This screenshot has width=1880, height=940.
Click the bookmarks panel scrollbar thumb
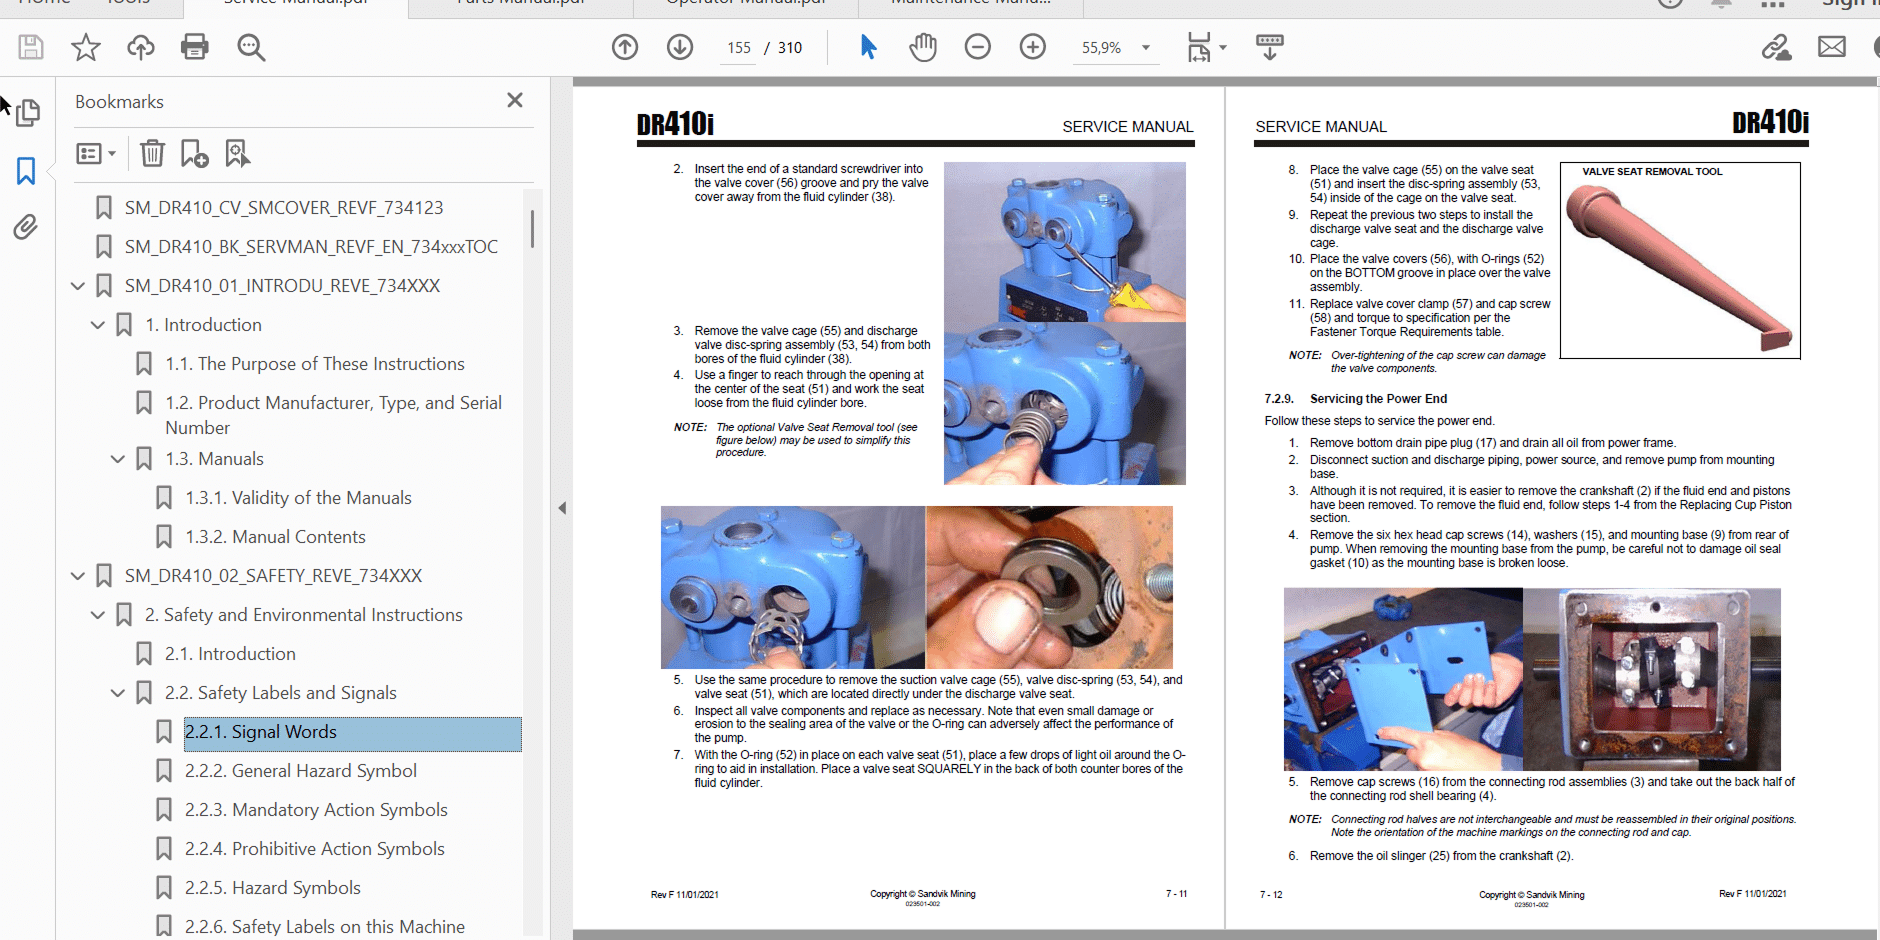tap(532, 229)
